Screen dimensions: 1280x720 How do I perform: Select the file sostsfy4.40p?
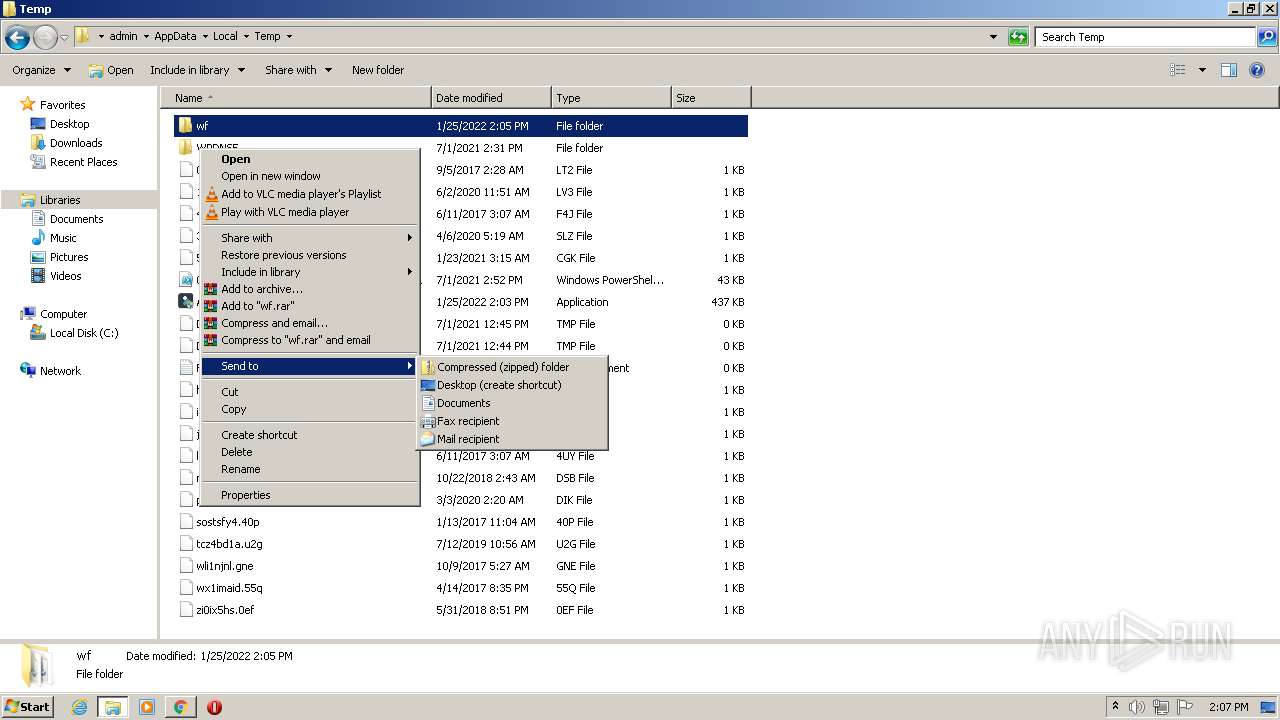click(x=227, y=522)
